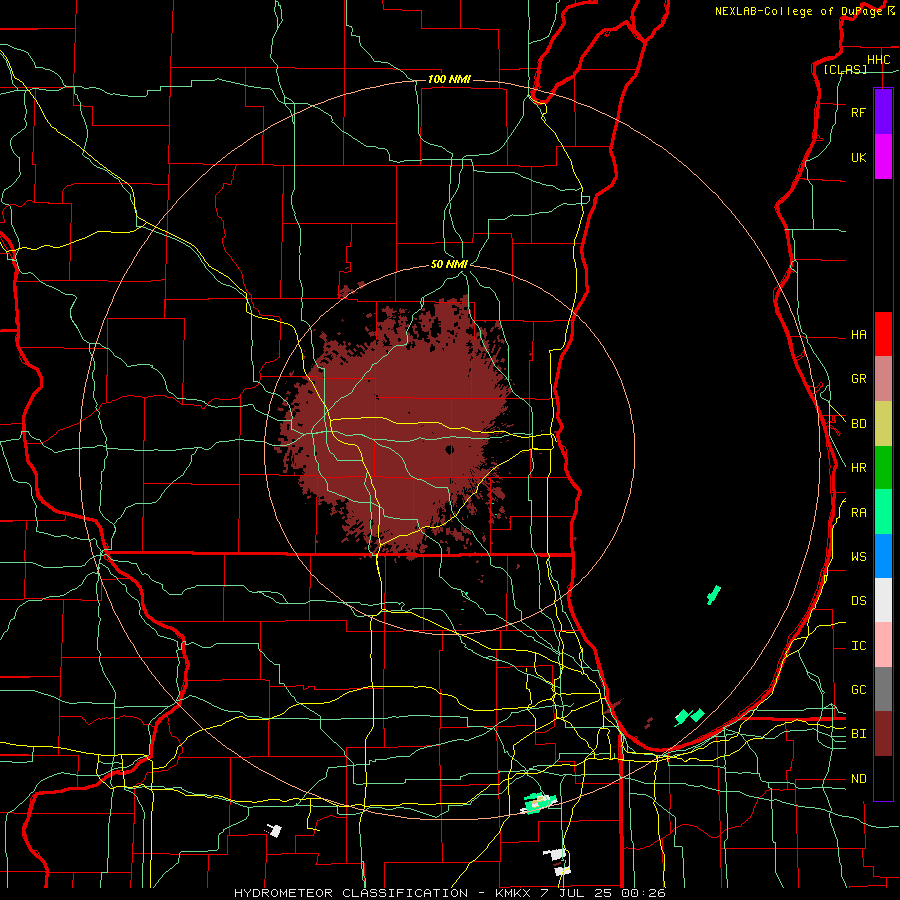Viewport: 900px width, 900px height.
Task: Click the RF legend label
Action: (x=858, y=113)
